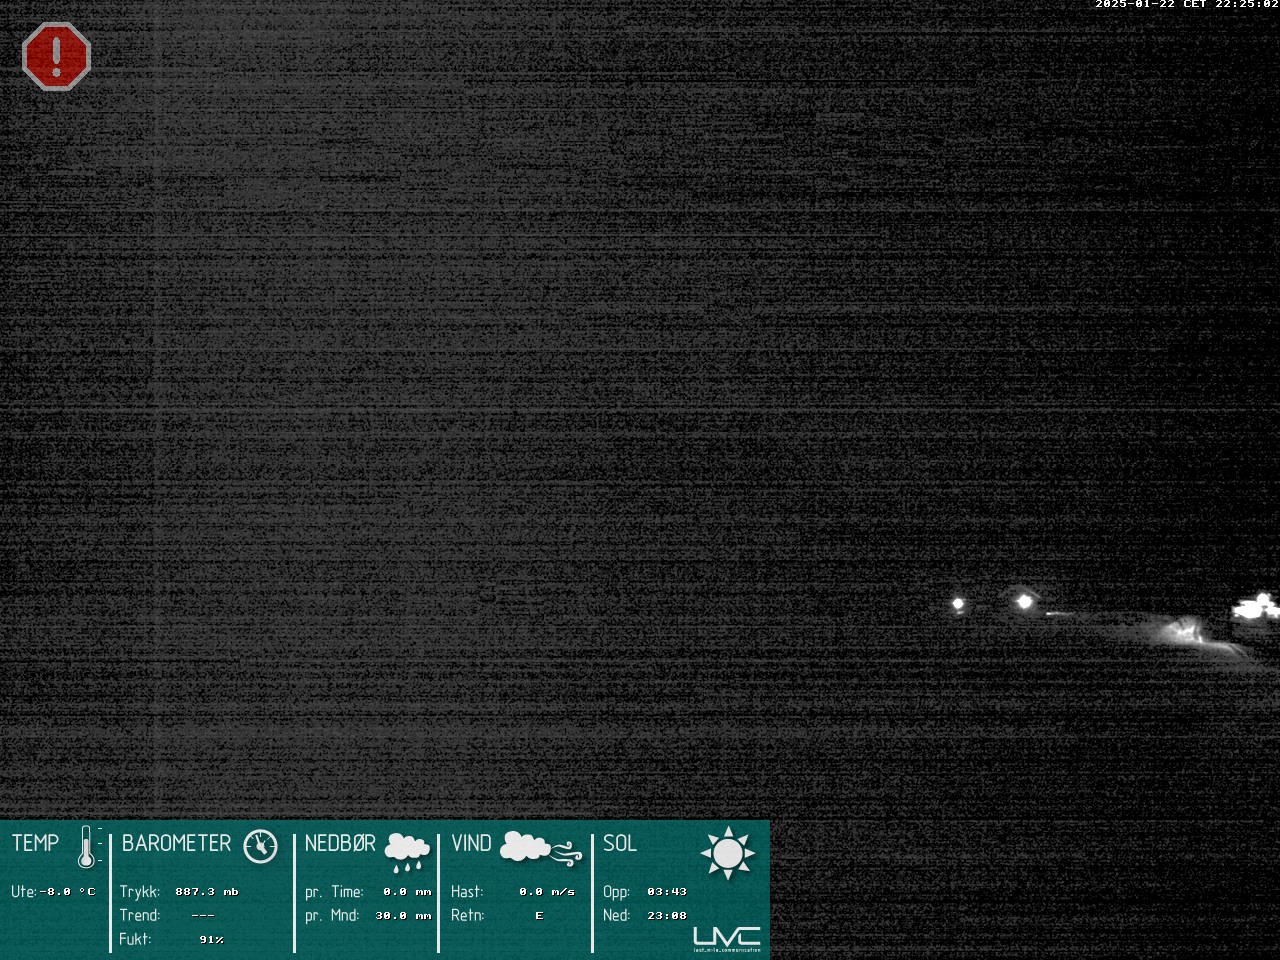Click the sun icon in SOL panel
Image resolution: width=1280 pixels, height=960 pixels.
(727, 853)
